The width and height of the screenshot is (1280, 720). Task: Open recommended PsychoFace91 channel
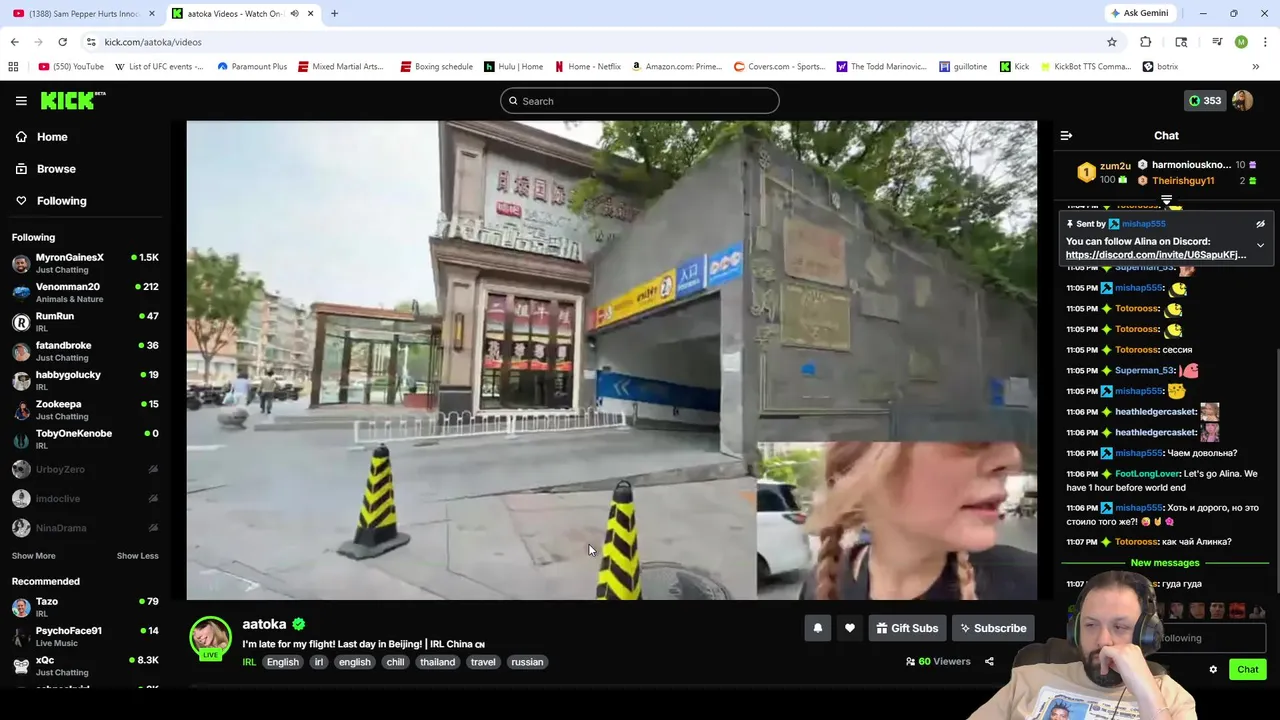(x=85, y=636)
